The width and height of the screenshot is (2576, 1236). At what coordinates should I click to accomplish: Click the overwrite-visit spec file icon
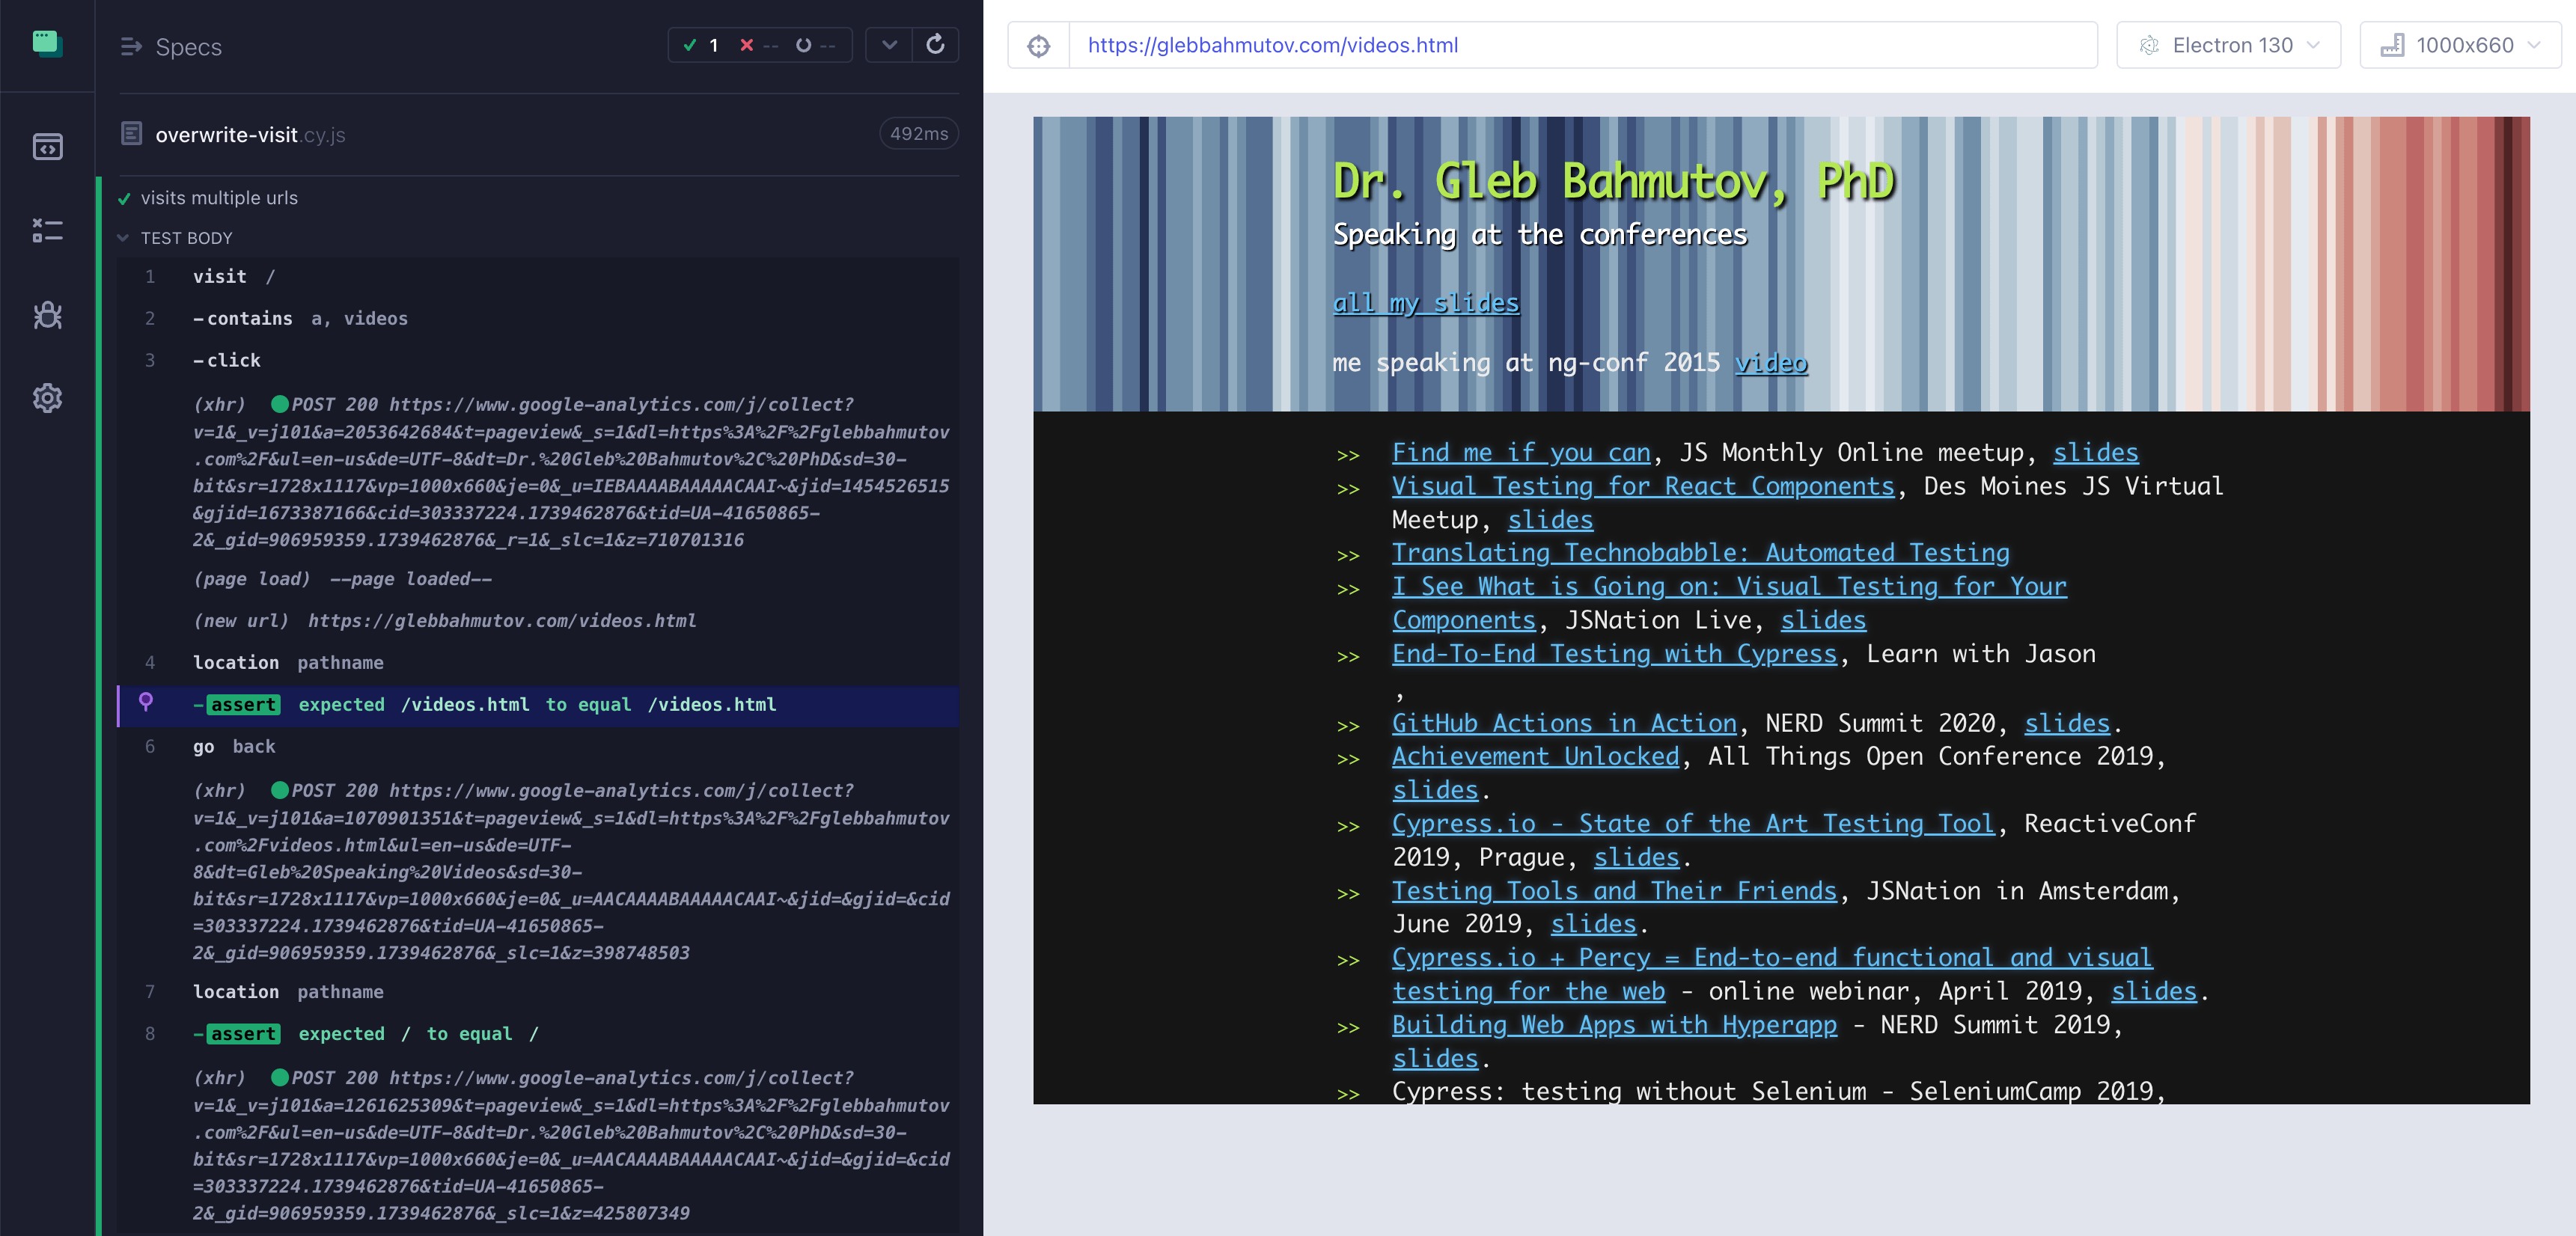click(x=131, y=133)
